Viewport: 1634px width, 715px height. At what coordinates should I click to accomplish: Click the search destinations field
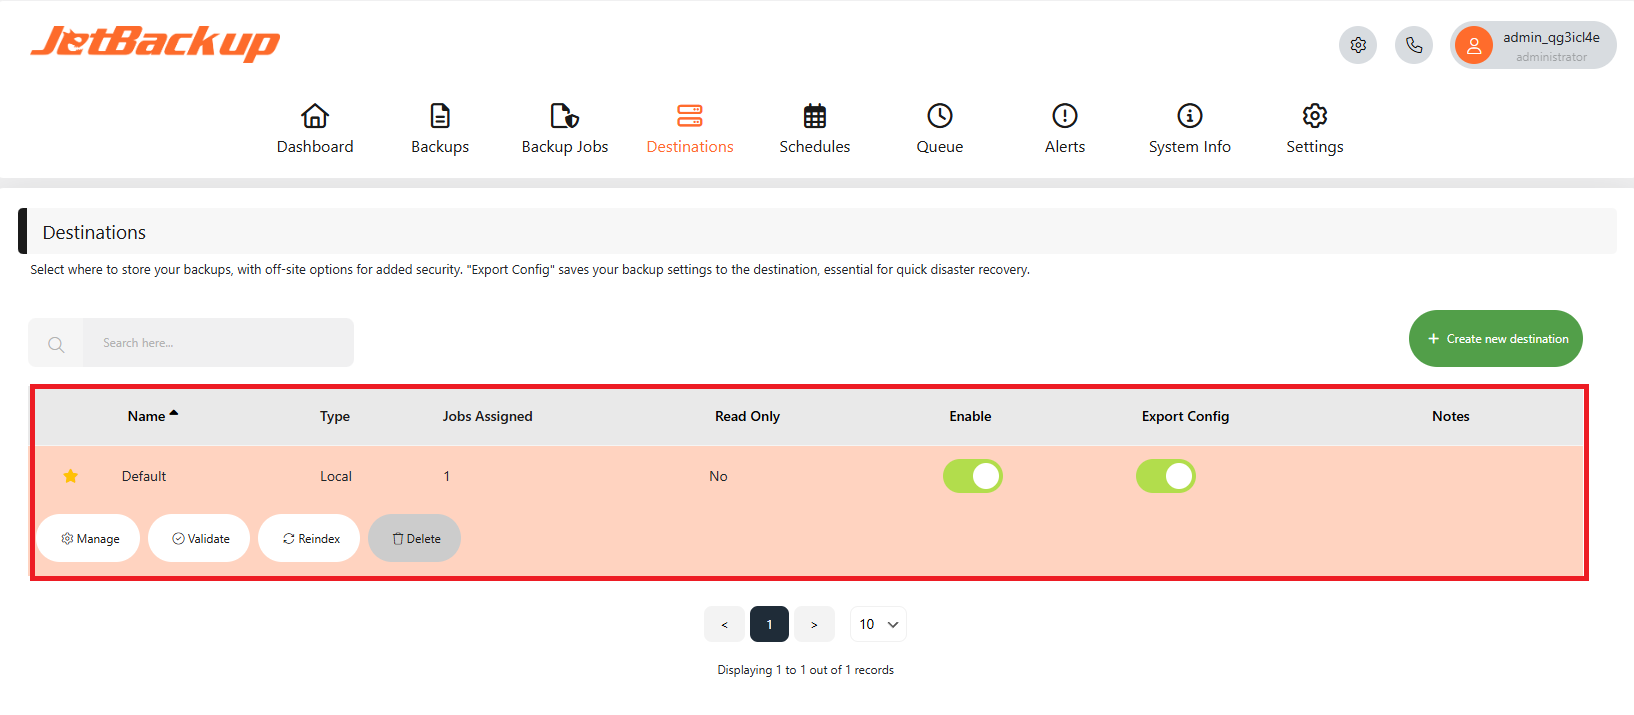tap(217, 343)
